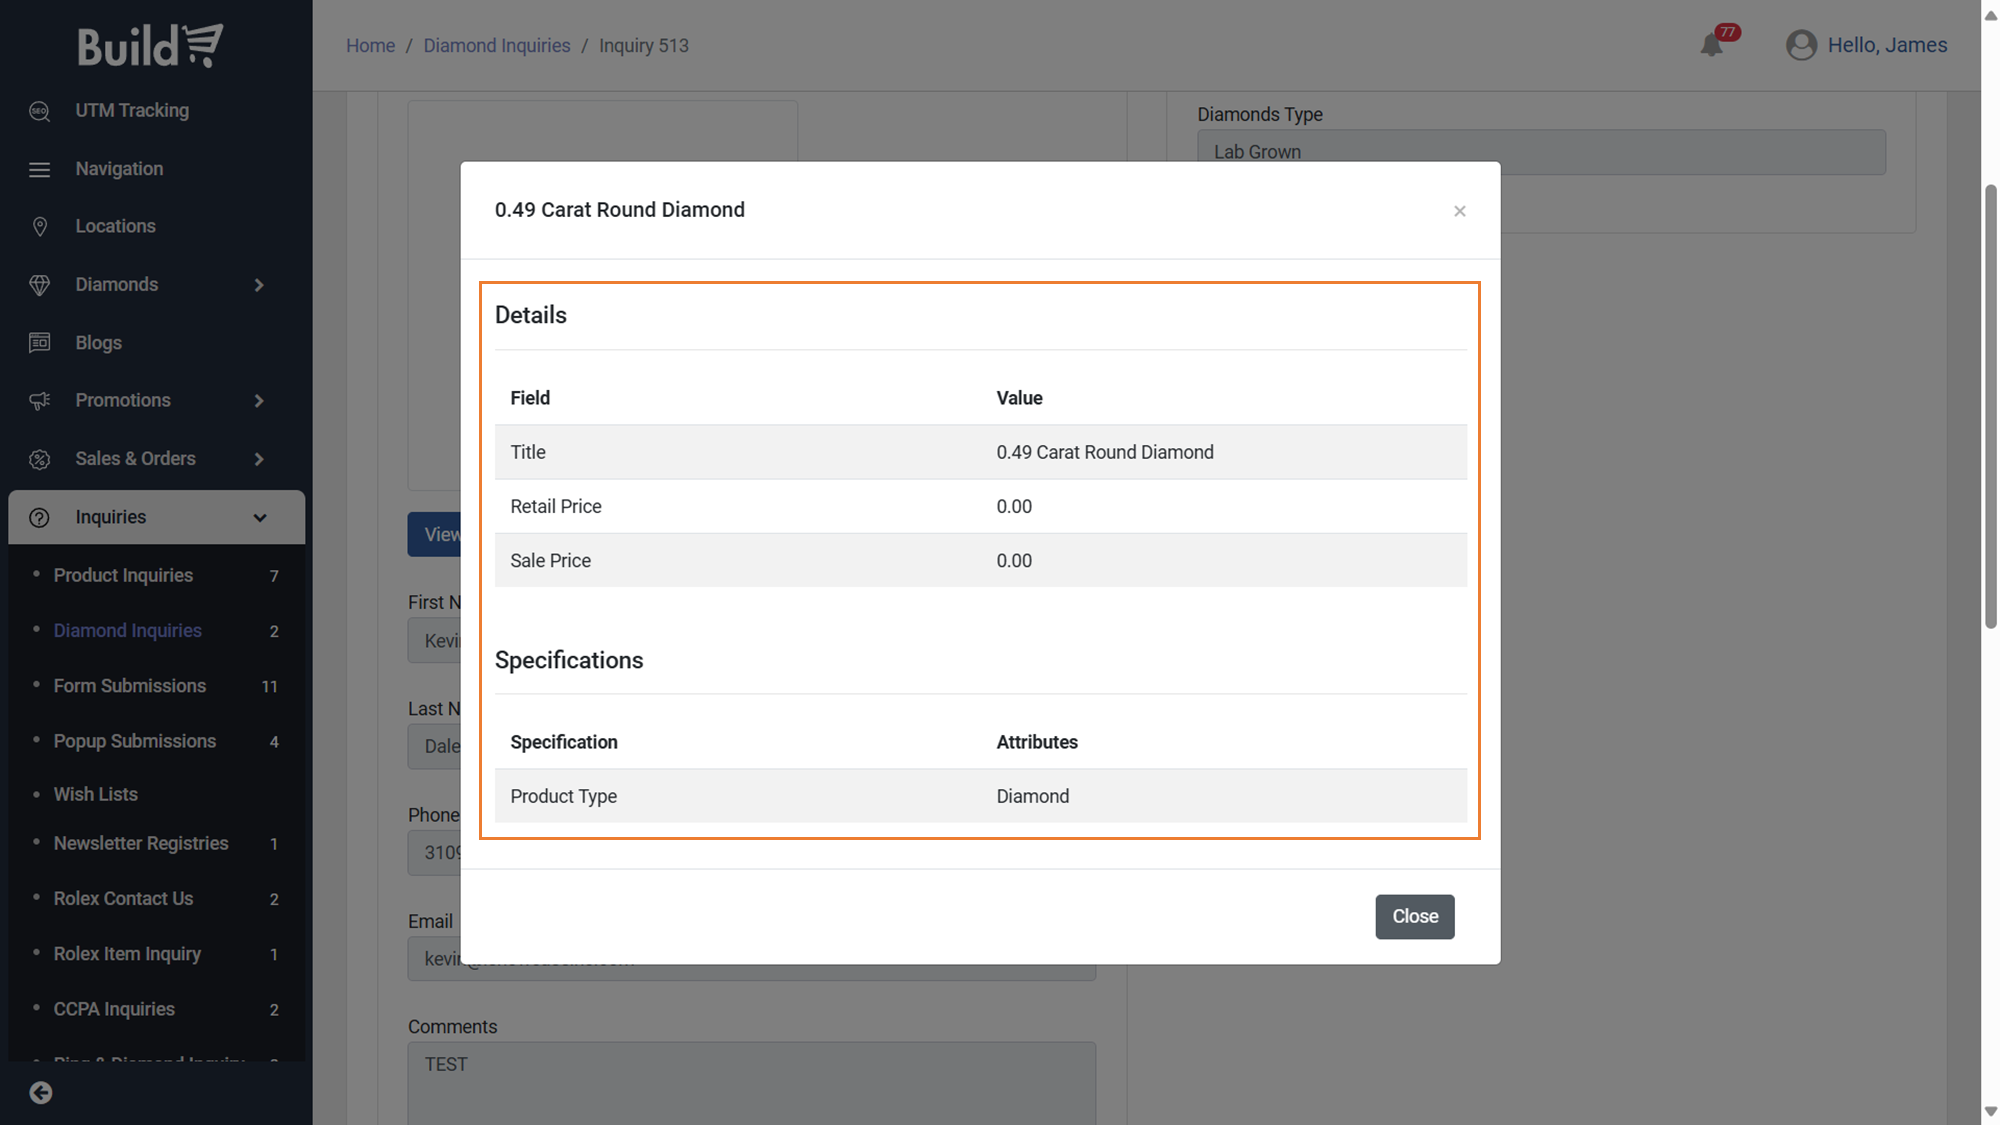
Task: Click the 'Sale Price' field label
Action: 550,561
